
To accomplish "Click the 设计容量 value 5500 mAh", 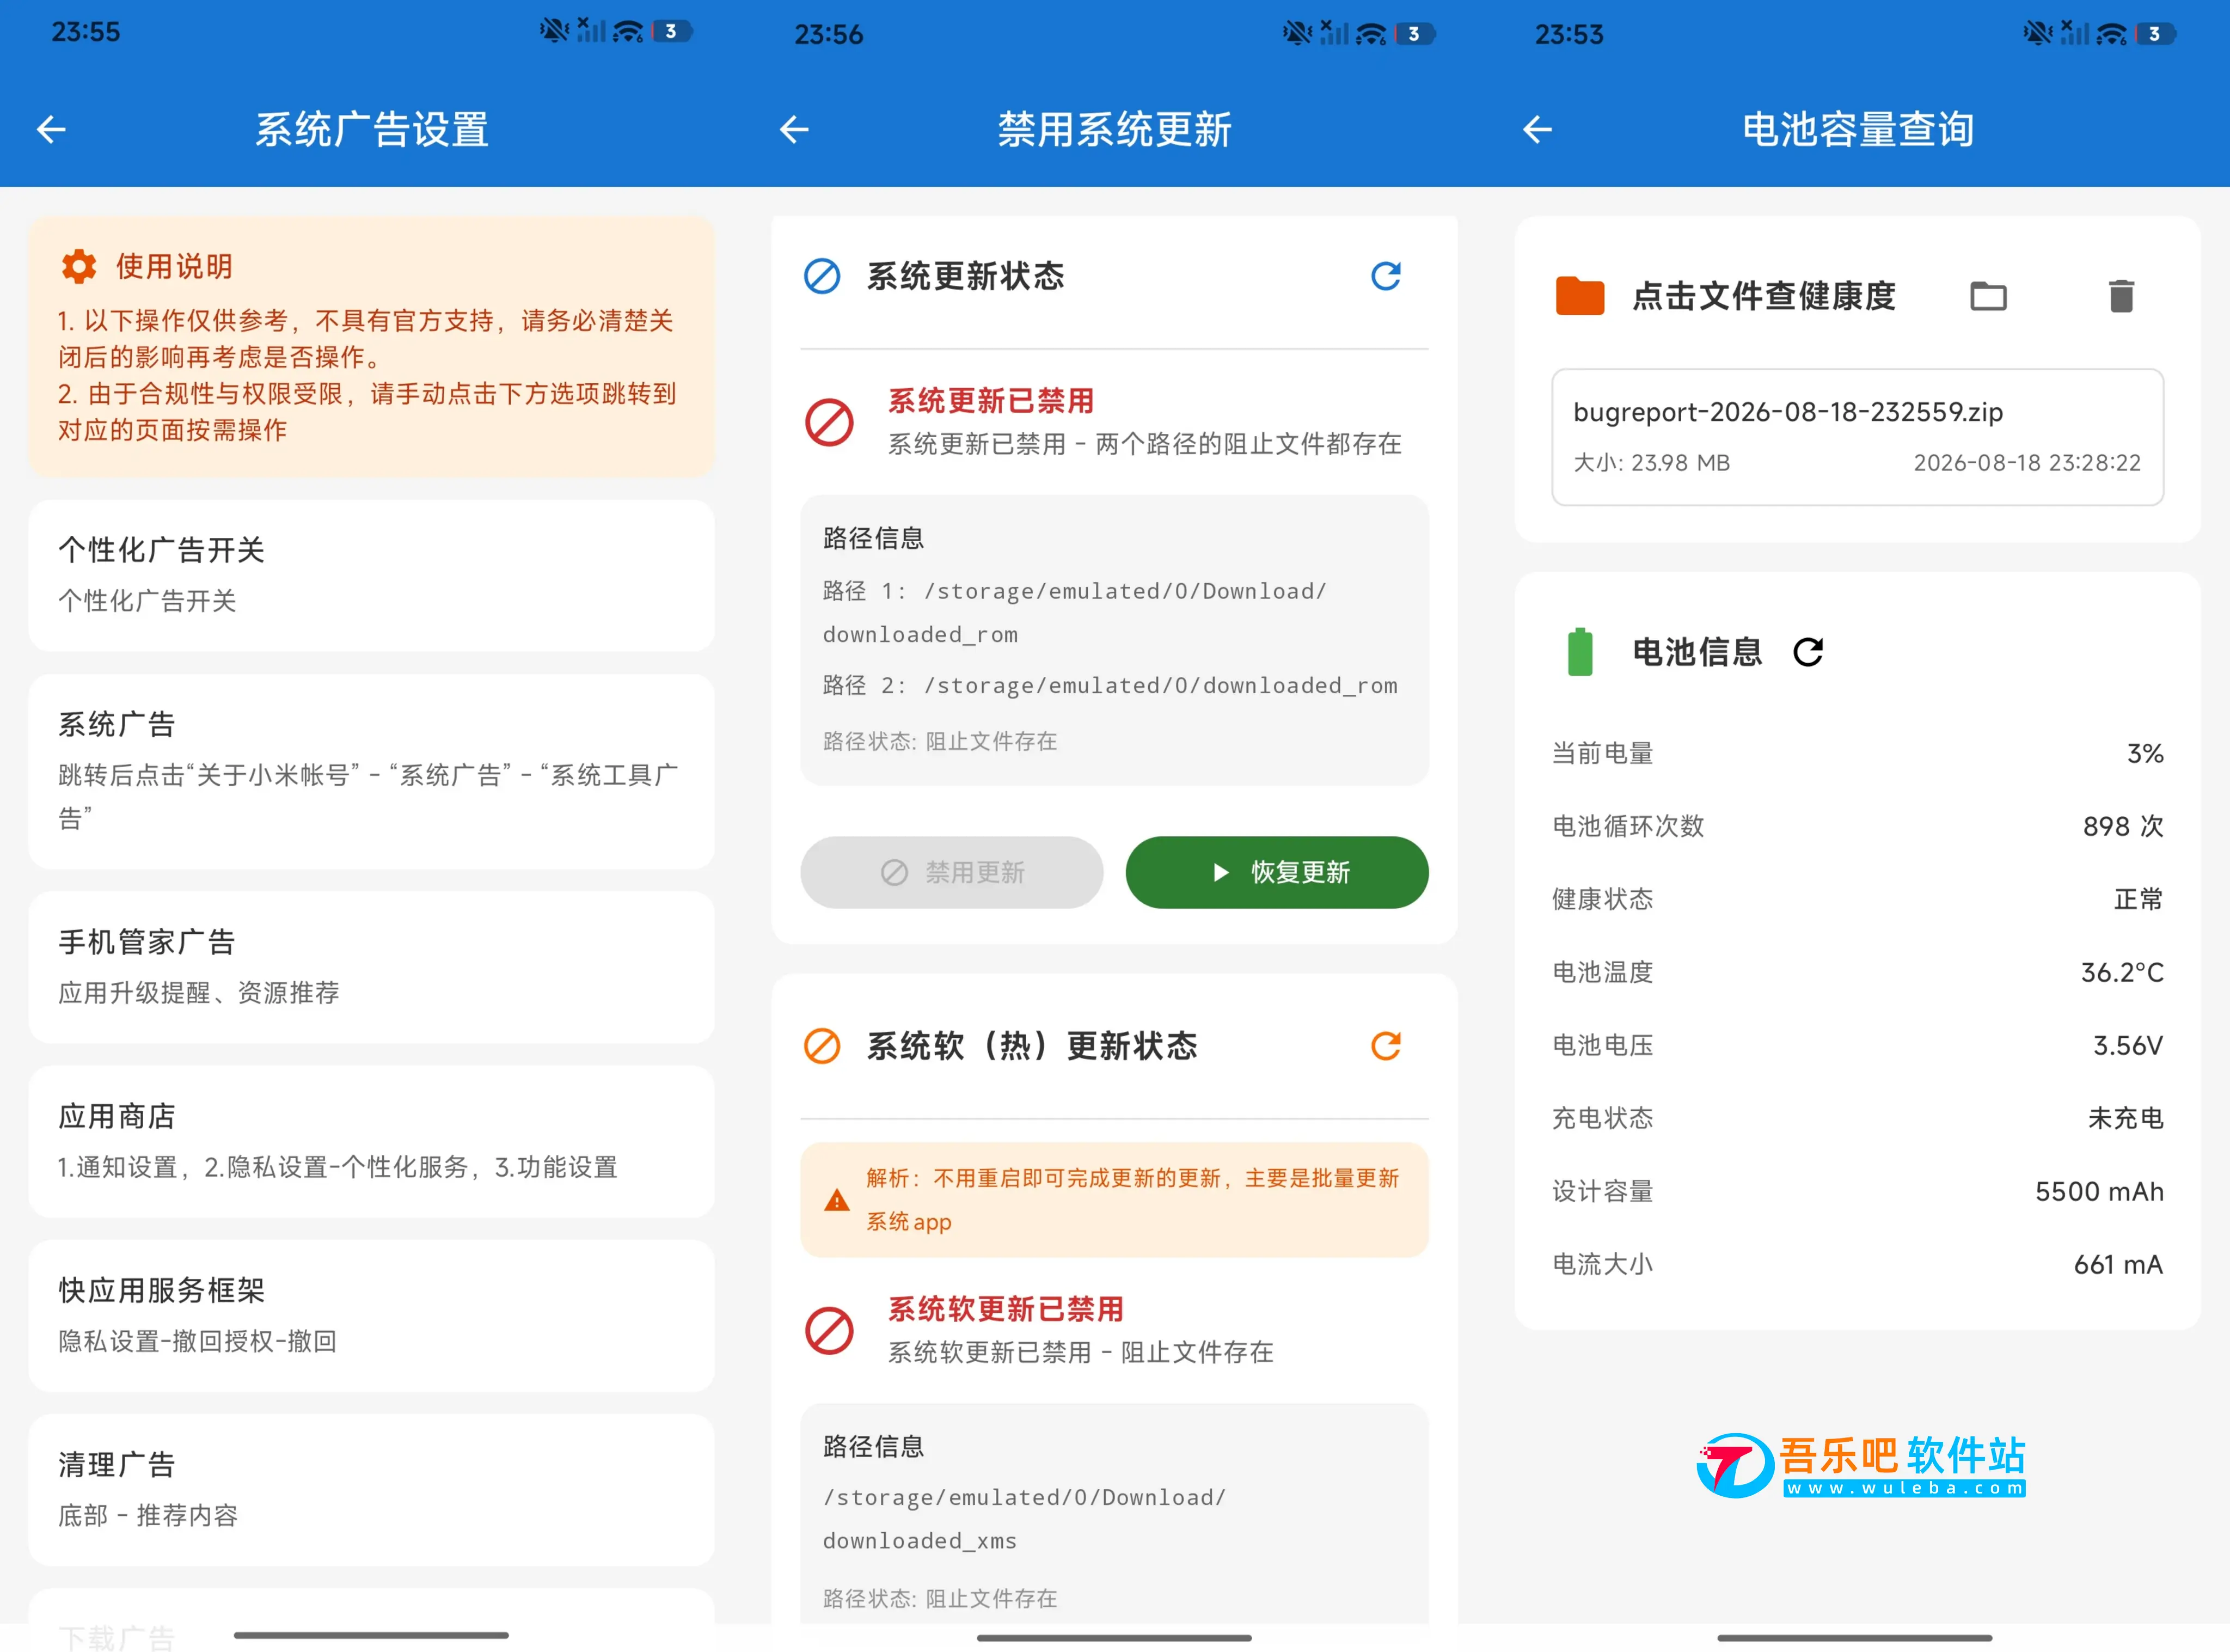I will [2099, 1191].
